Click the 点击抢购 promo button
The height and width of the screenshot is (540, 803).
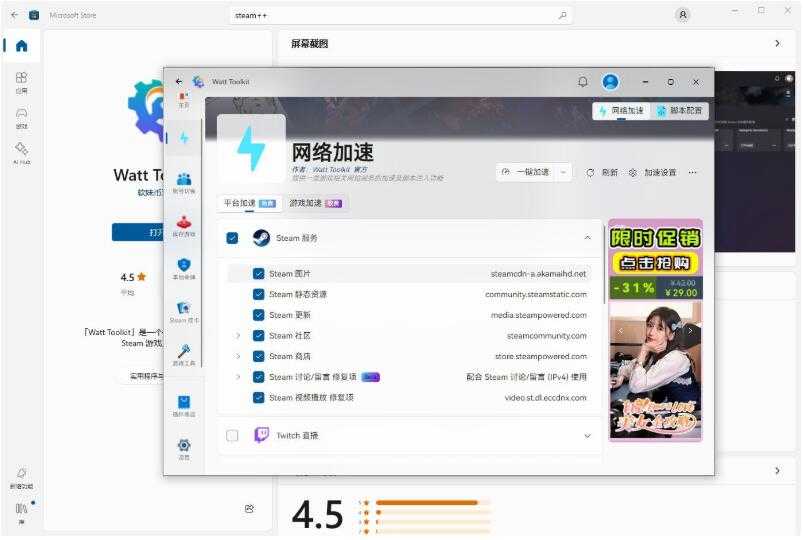point(656,263)
